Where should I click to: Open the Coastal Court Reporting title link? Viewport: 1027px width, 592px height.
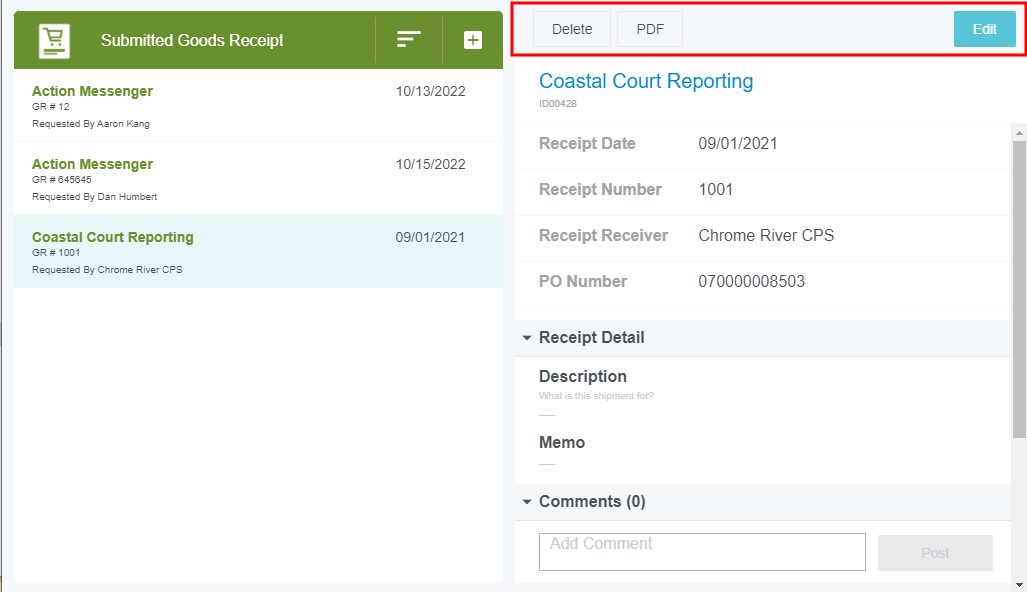646,81
